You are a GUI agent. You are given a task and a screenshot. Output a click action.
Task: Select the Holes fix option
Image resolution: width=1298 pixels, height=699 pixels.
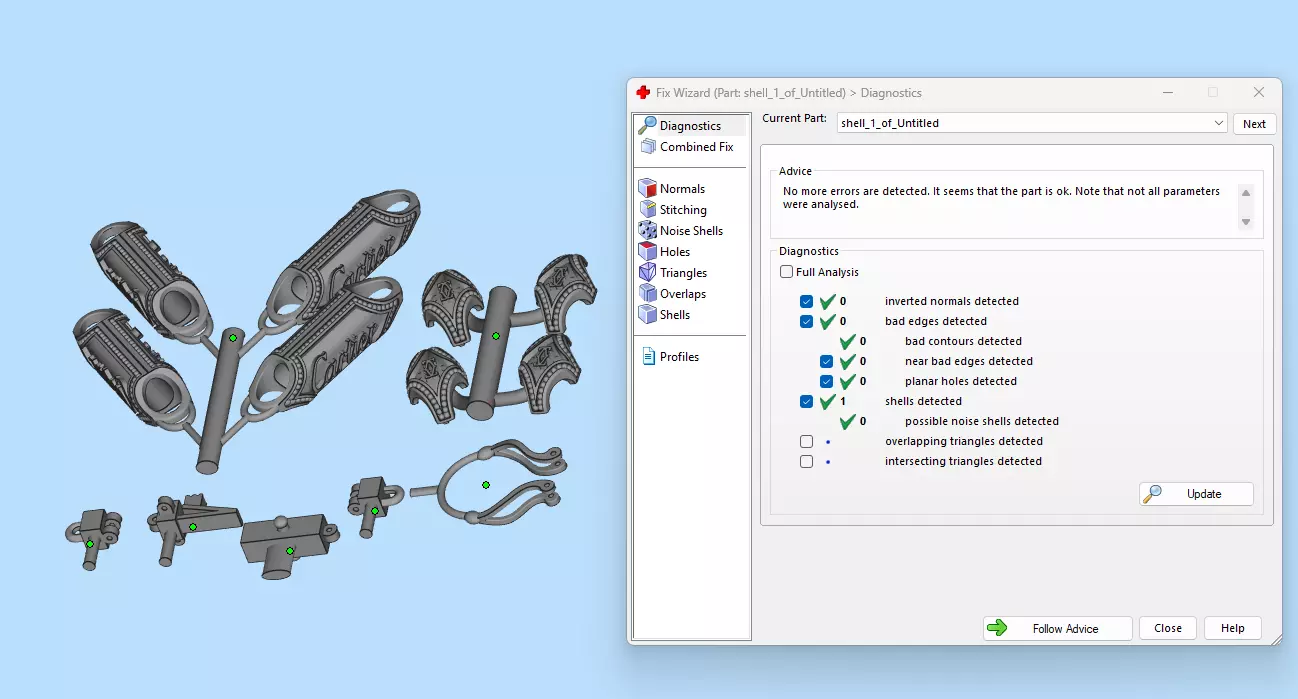click(666, 252)
